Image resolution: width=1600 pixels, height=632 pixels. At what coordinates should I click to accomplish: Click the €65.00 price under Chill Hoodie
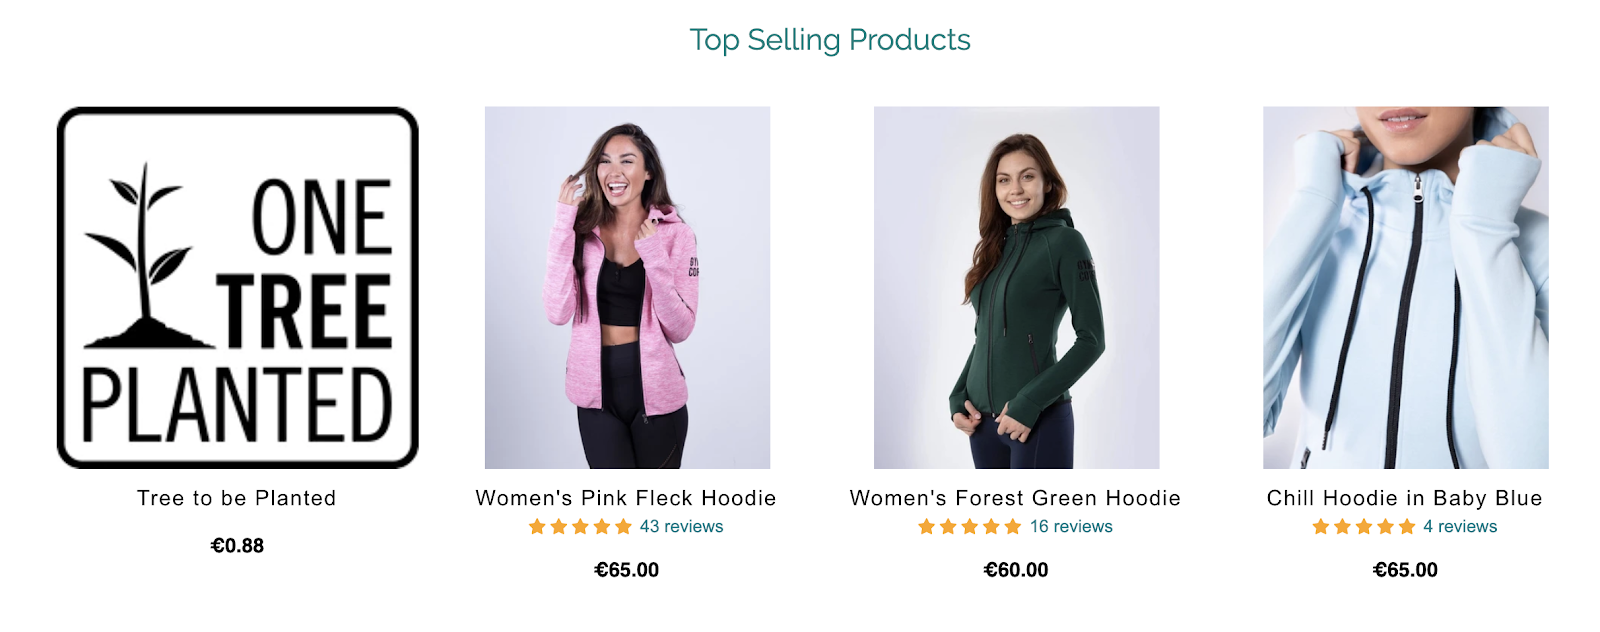click(x=1405, y=570)
